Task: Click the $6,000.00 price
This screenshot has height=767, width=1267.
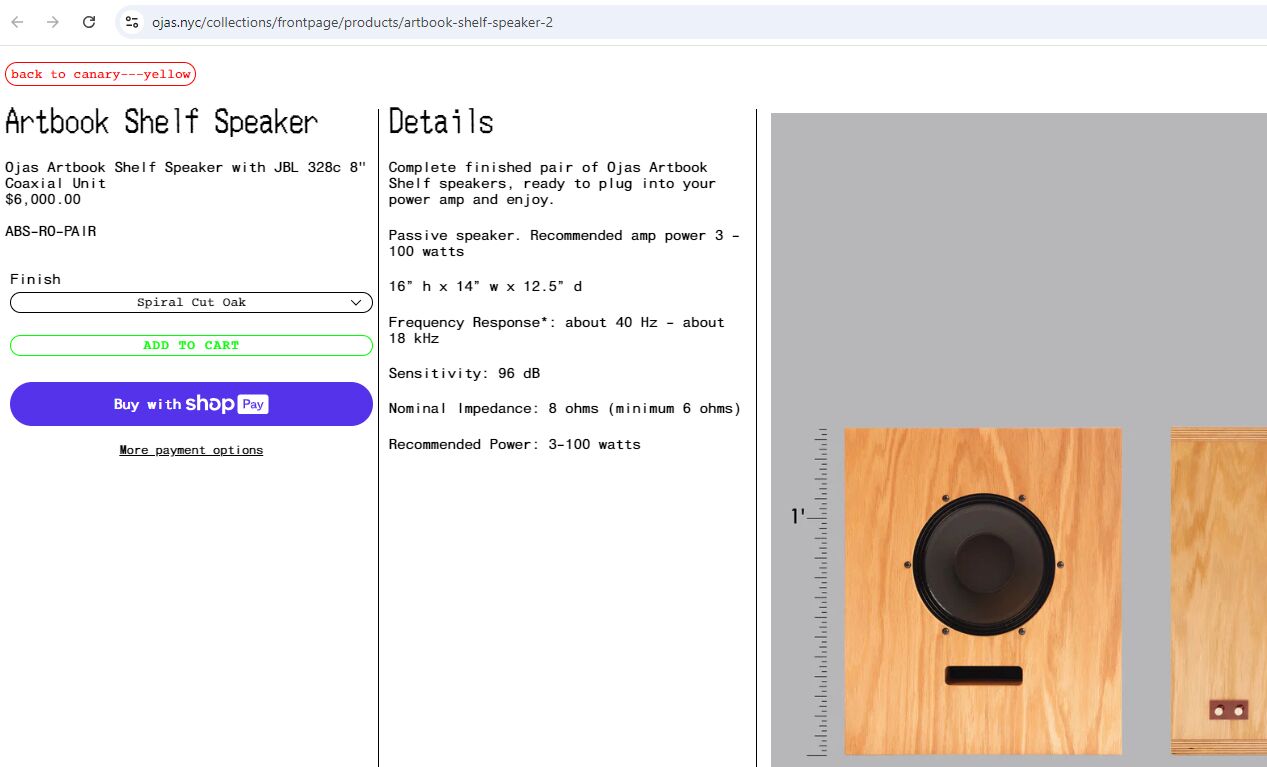Action: tap(43, 199)
